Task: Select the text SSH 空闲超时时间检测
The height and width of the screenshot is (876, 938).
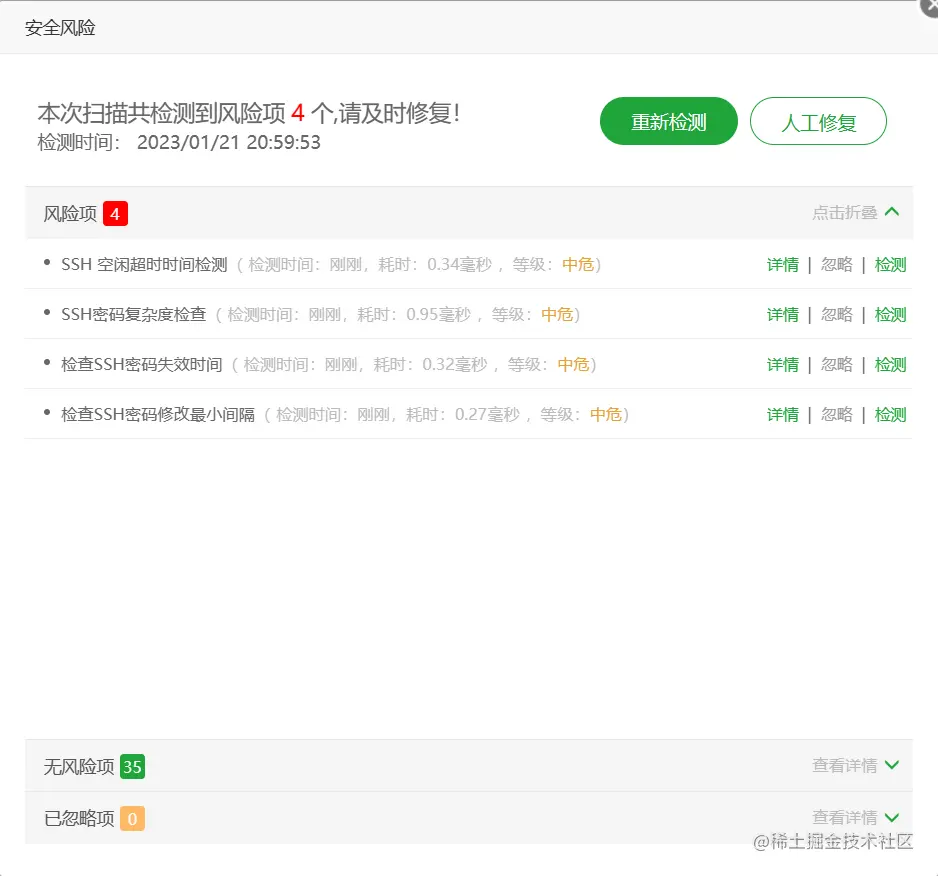Action: (x=144, y=264)
